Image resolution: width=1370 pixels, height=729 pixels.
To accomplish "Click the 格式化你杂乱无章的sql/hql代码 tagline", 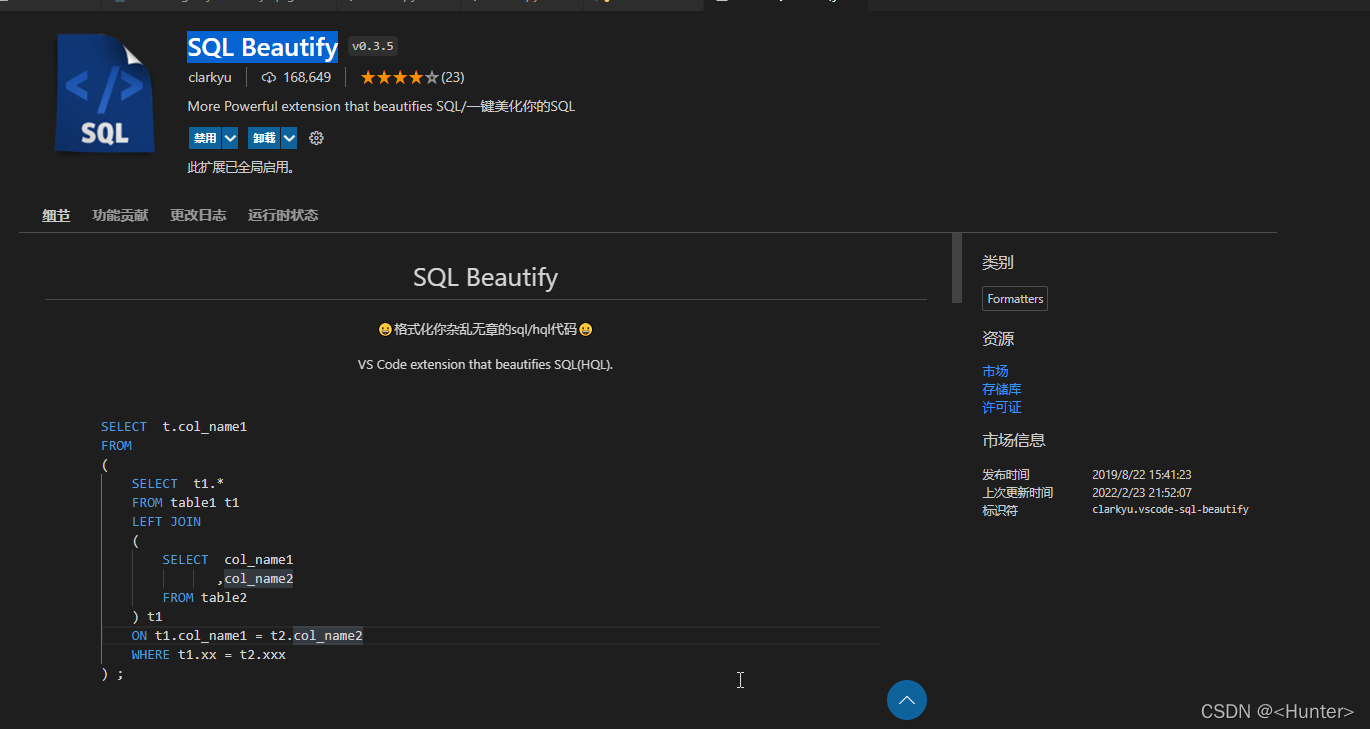I will pyautogui.click(x=485, y=329).
